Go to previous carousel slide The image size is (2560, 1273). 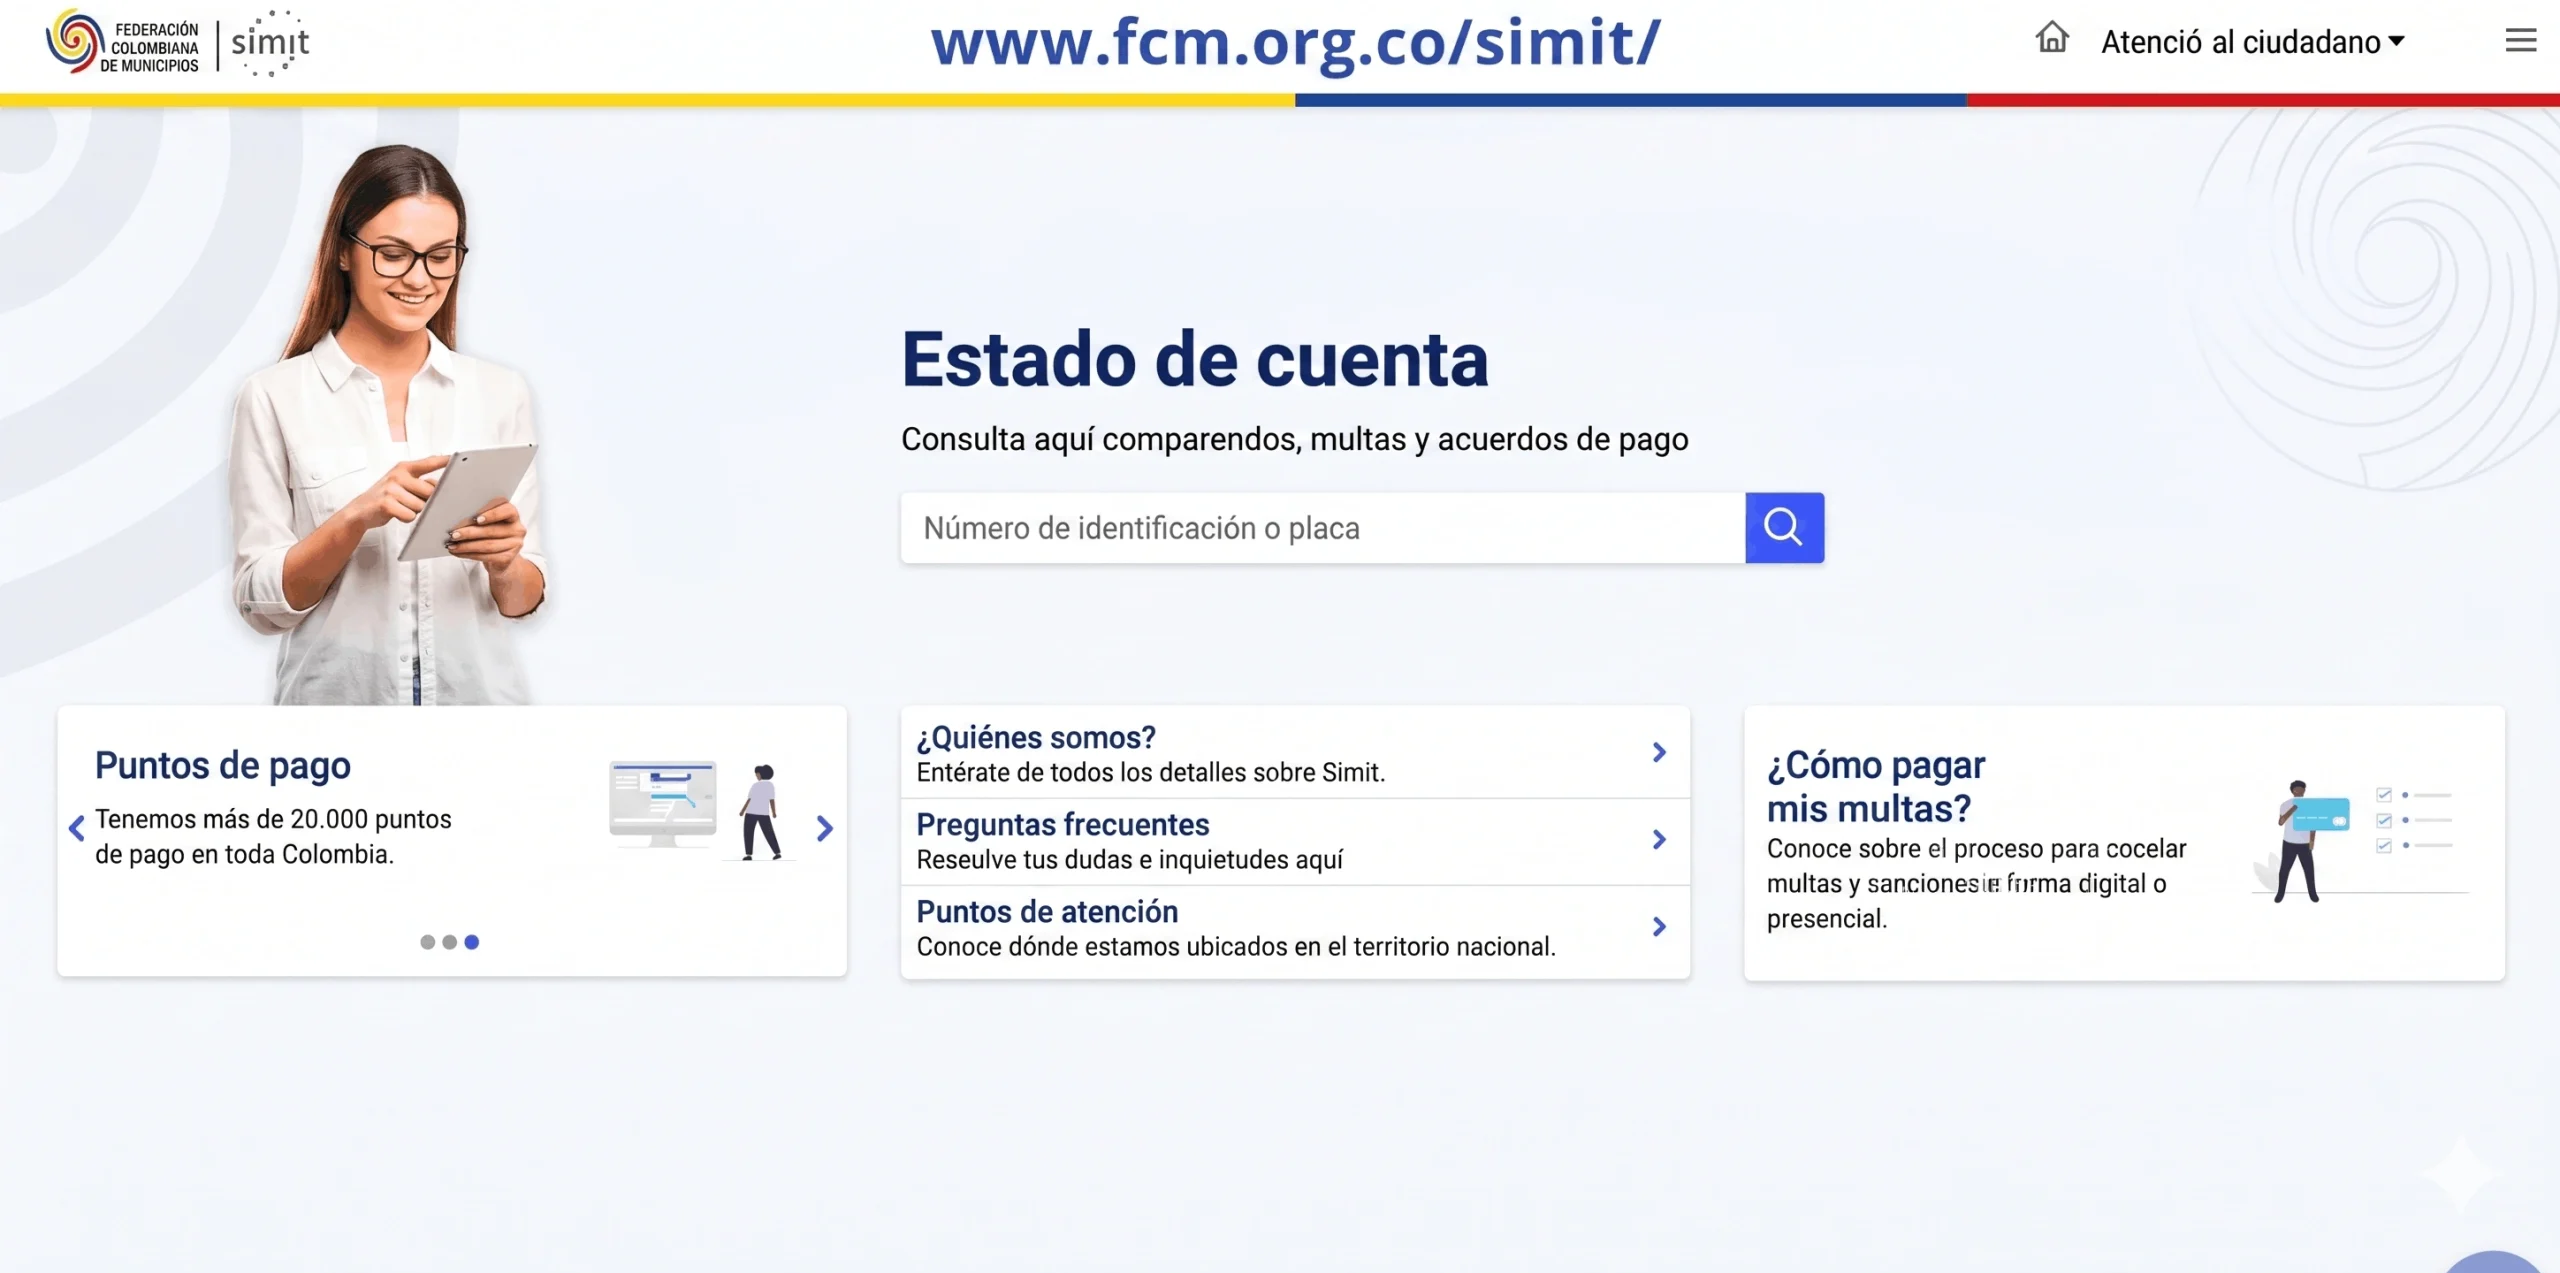(76, 828)
